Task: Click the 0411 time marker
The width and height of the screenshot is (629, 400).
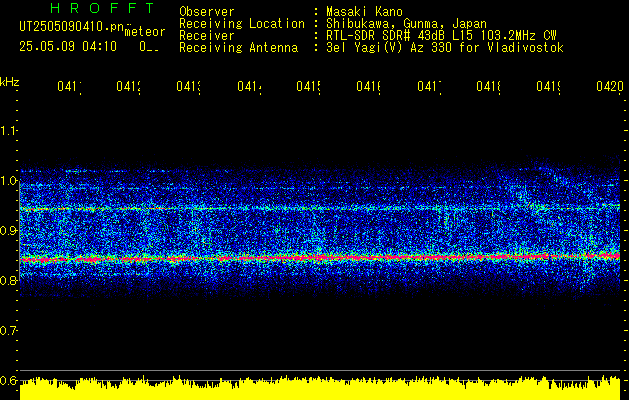Action: pos(69,86)
